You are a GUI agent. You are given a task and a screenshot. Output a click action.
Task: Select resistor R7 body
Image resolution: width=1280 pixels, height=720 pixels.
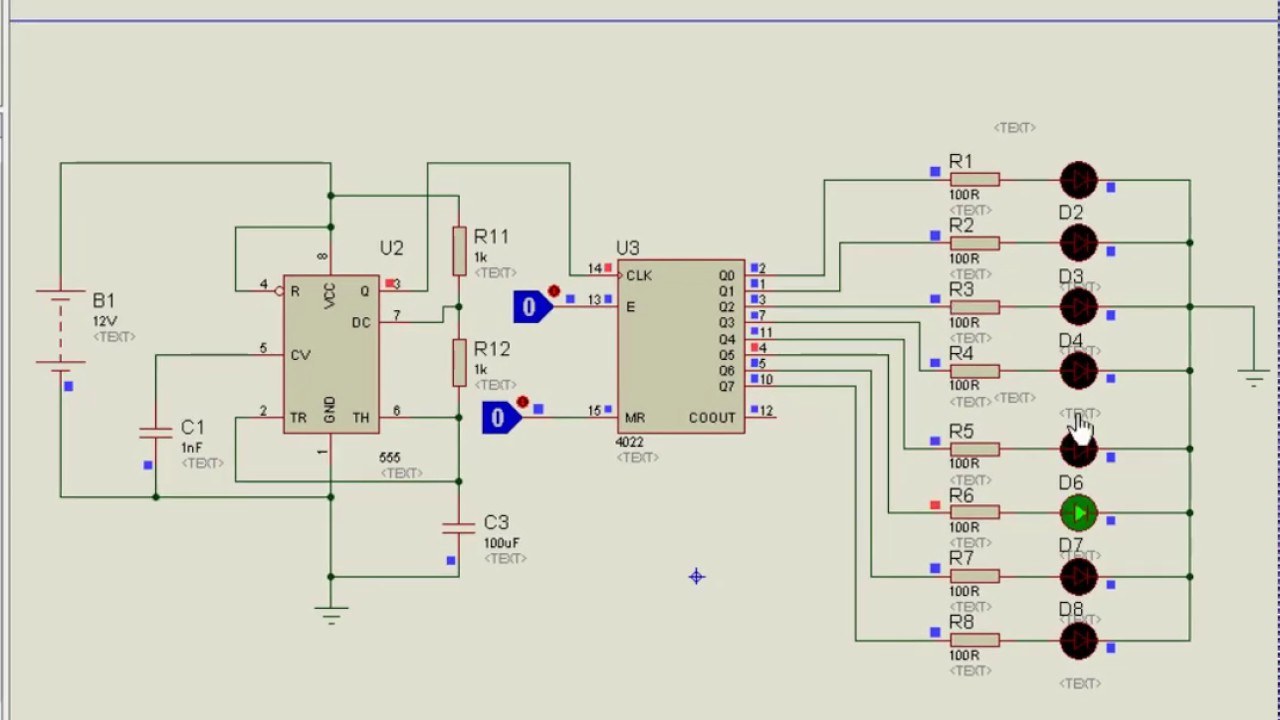(x=974, y=577)
